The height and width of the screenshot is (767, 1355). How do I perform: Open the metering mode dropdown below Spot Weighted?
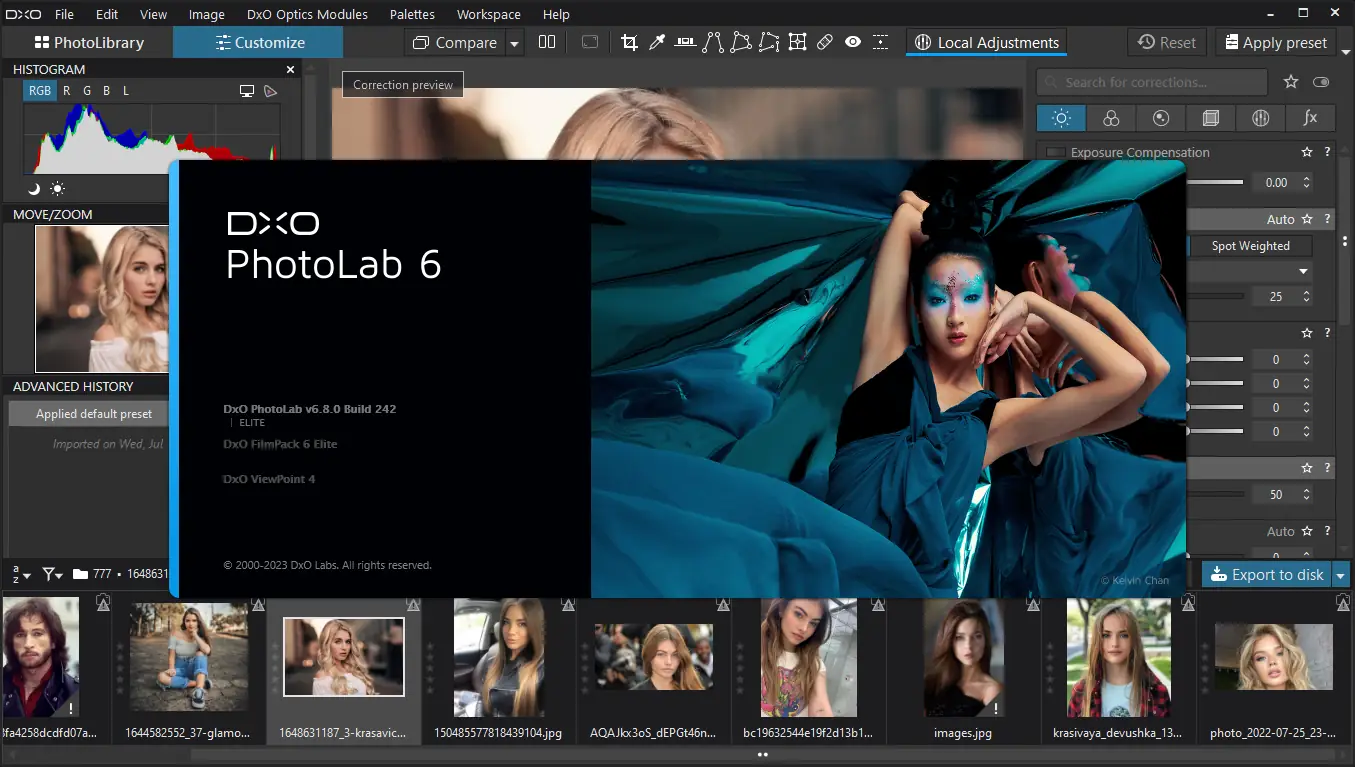[1302, 271]
